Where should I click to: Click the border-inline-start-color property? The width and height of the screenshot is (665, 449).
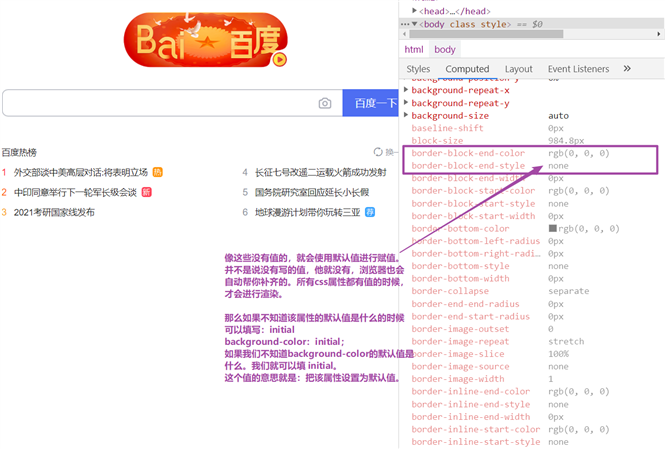click(x=475, y=429)
